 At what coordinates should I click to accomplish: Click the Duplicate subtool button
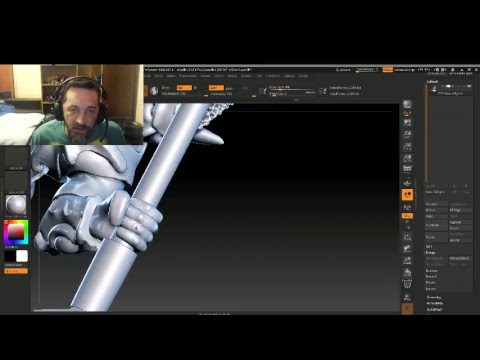click(x=436, y=225)
